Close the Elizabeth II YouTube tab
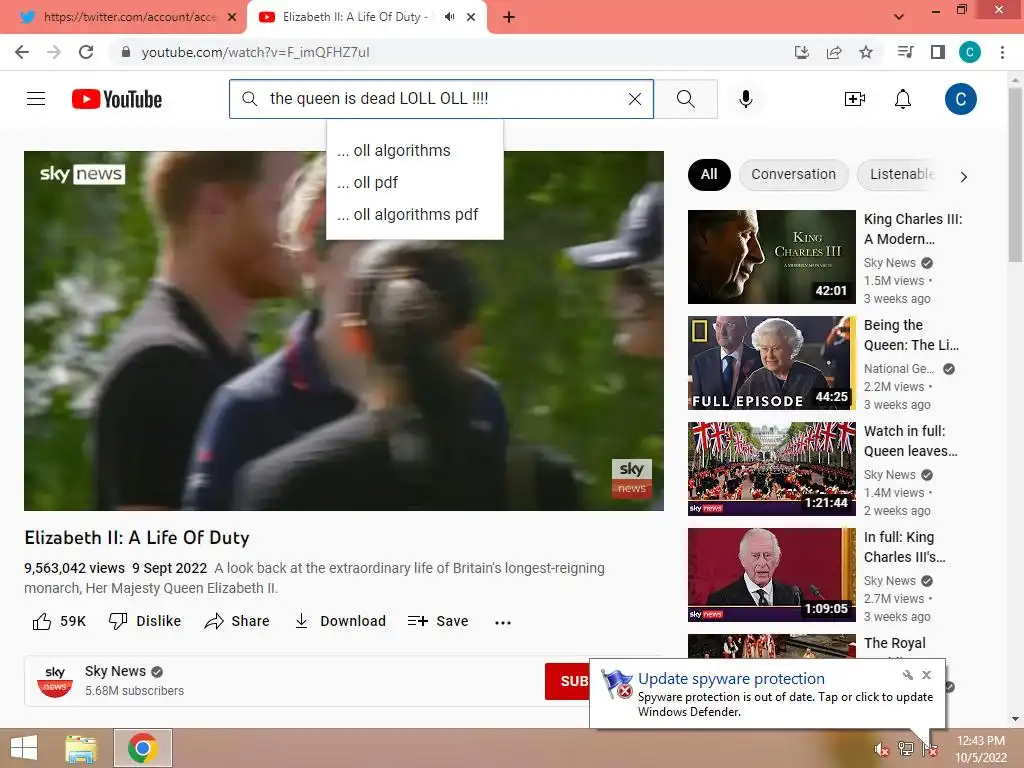 [x=471, y=17]
